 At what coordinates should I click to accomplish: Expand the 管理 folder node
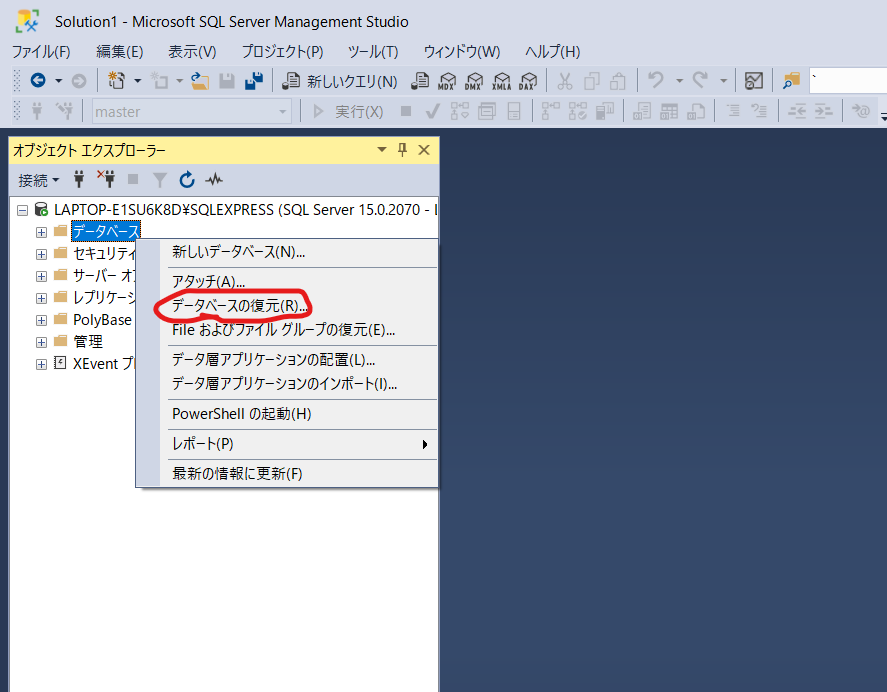(x=41, y=342)
